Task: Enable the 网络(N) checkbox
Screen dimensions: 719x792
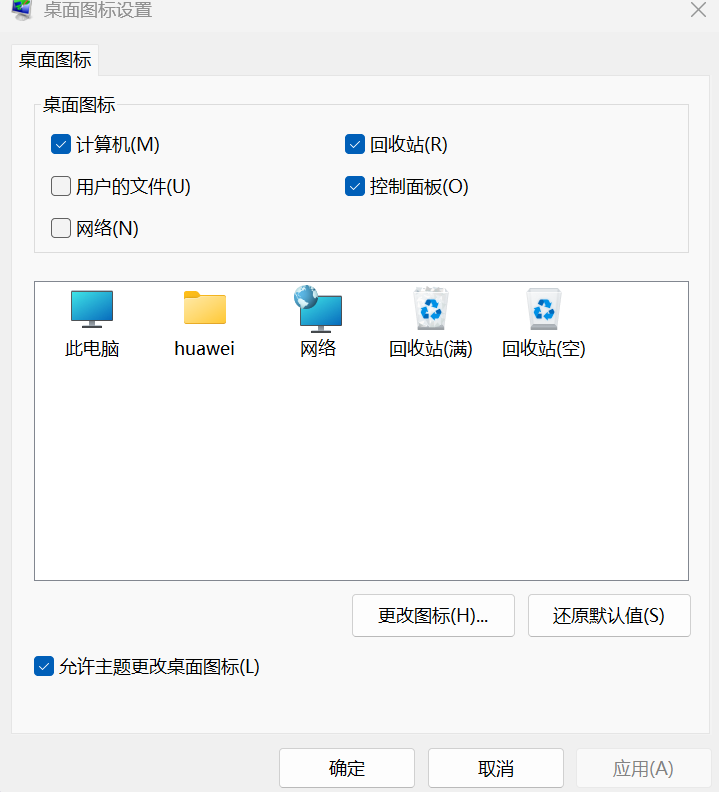Action: [61, 228]
